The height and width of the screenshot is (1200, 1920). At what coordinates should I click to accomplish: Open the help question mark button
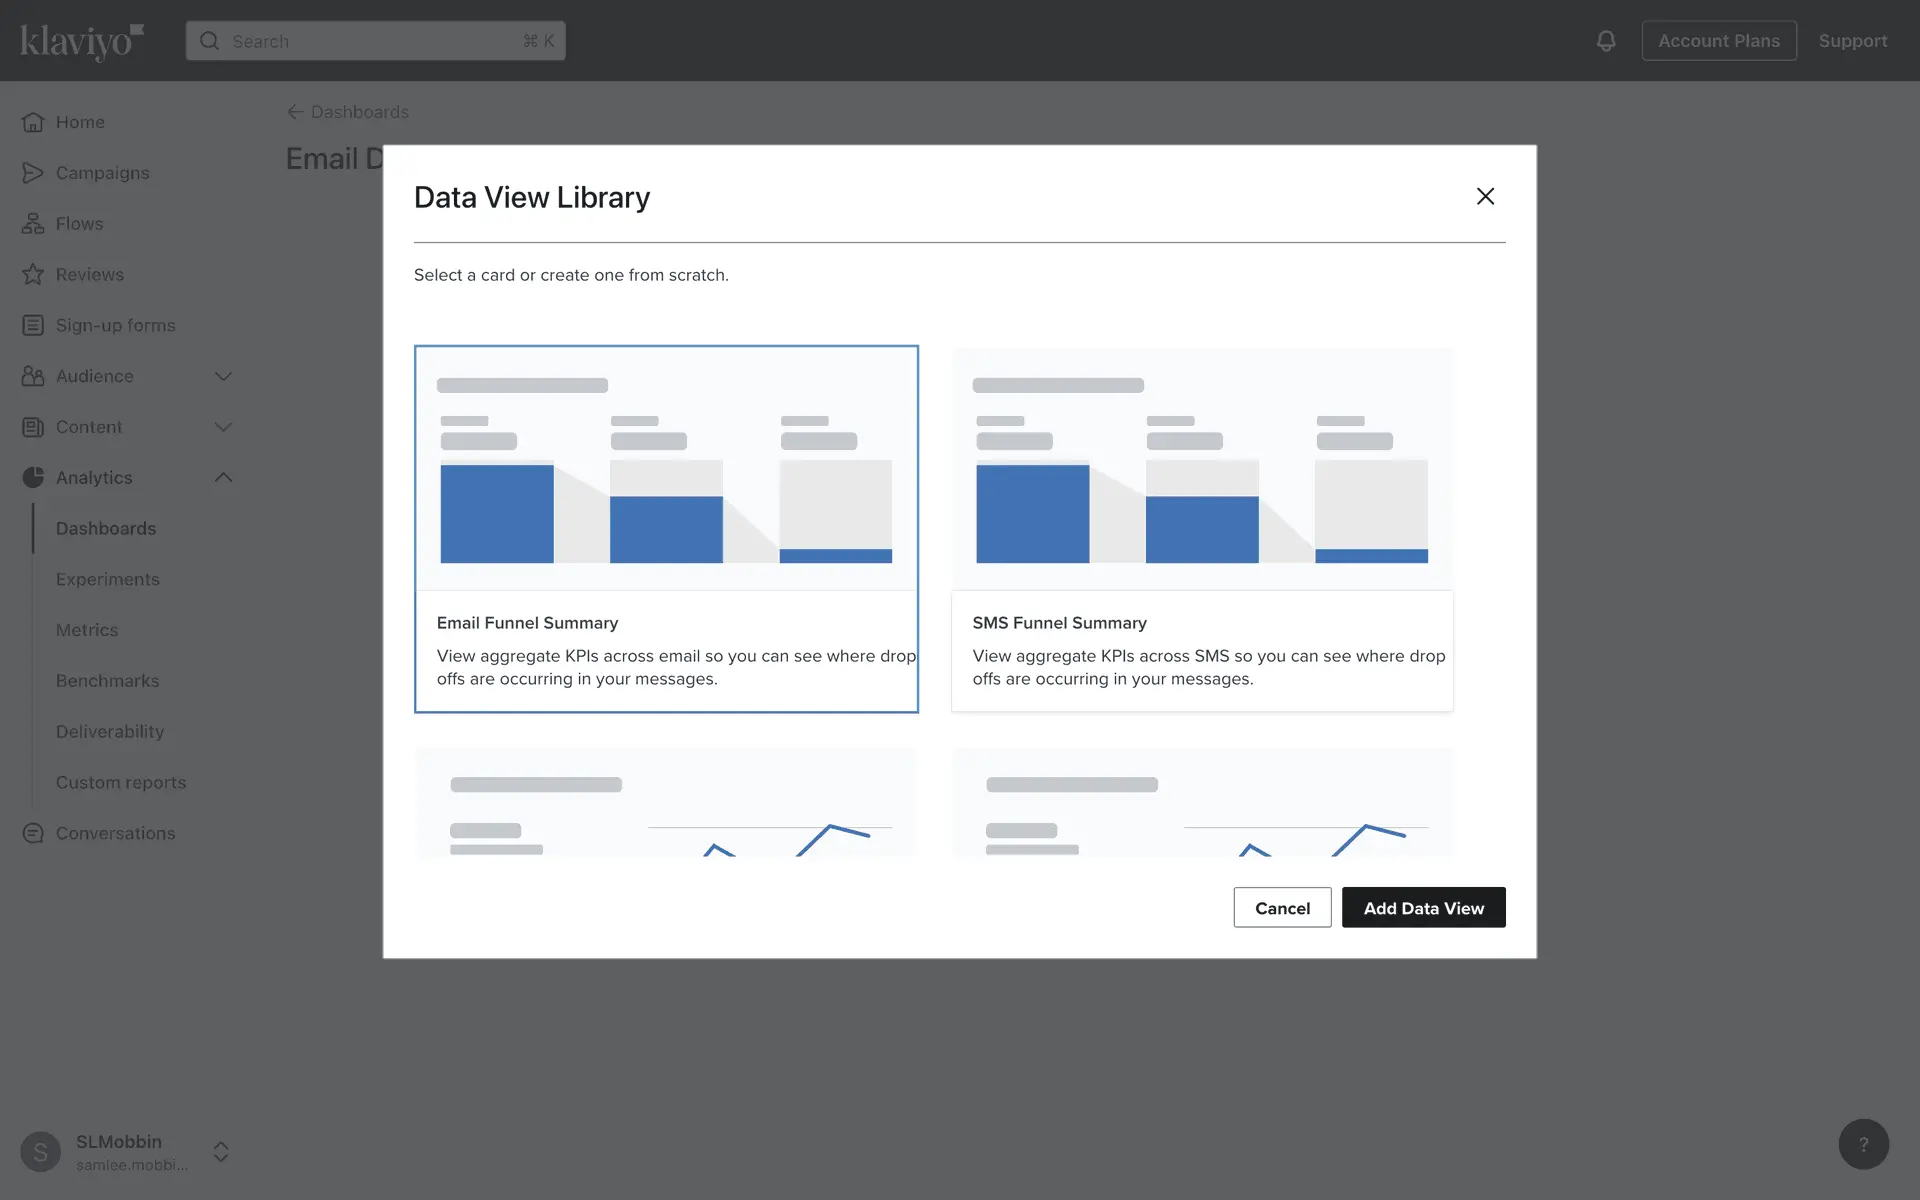(1863, 1144)
